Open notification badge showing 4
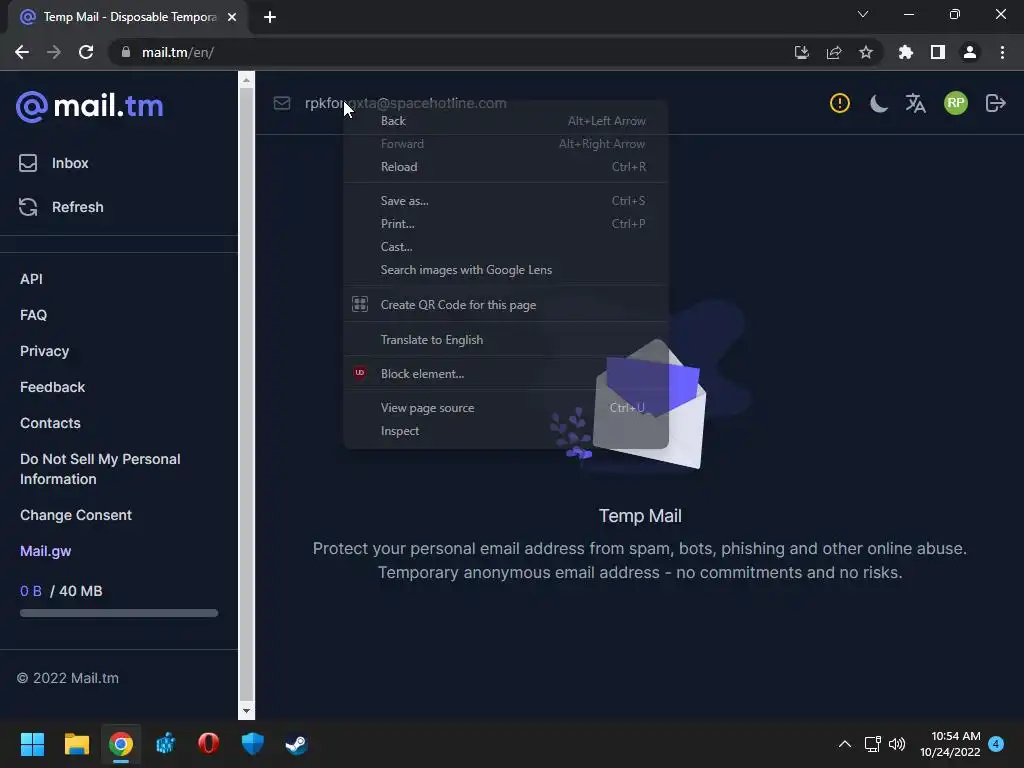This screenshot has width=1024, height=768. (x=996, y=744)
